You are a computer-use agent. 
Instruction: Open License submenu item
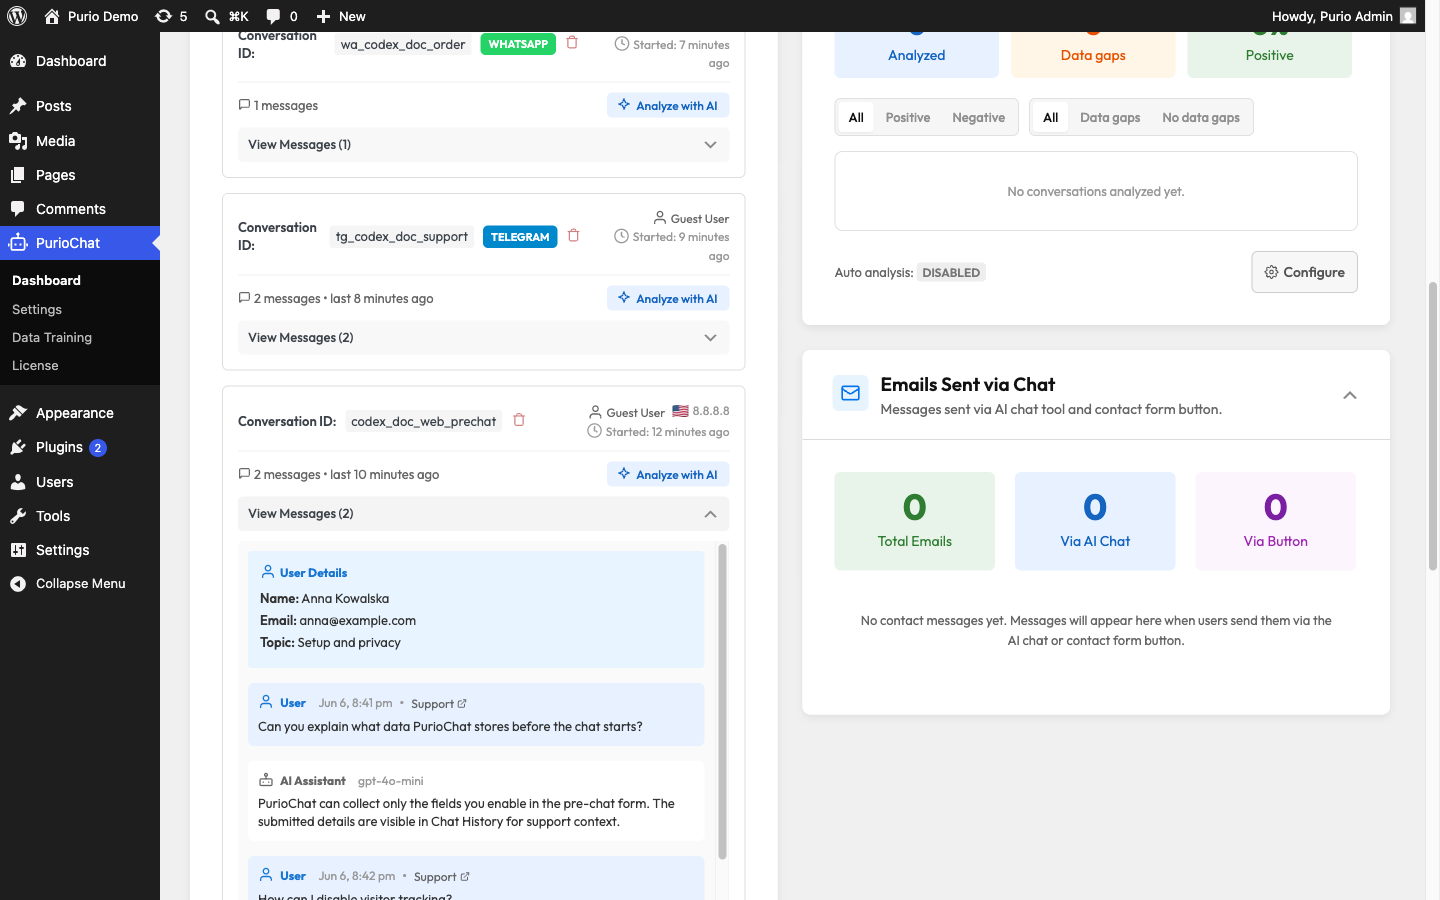(35, 366)
